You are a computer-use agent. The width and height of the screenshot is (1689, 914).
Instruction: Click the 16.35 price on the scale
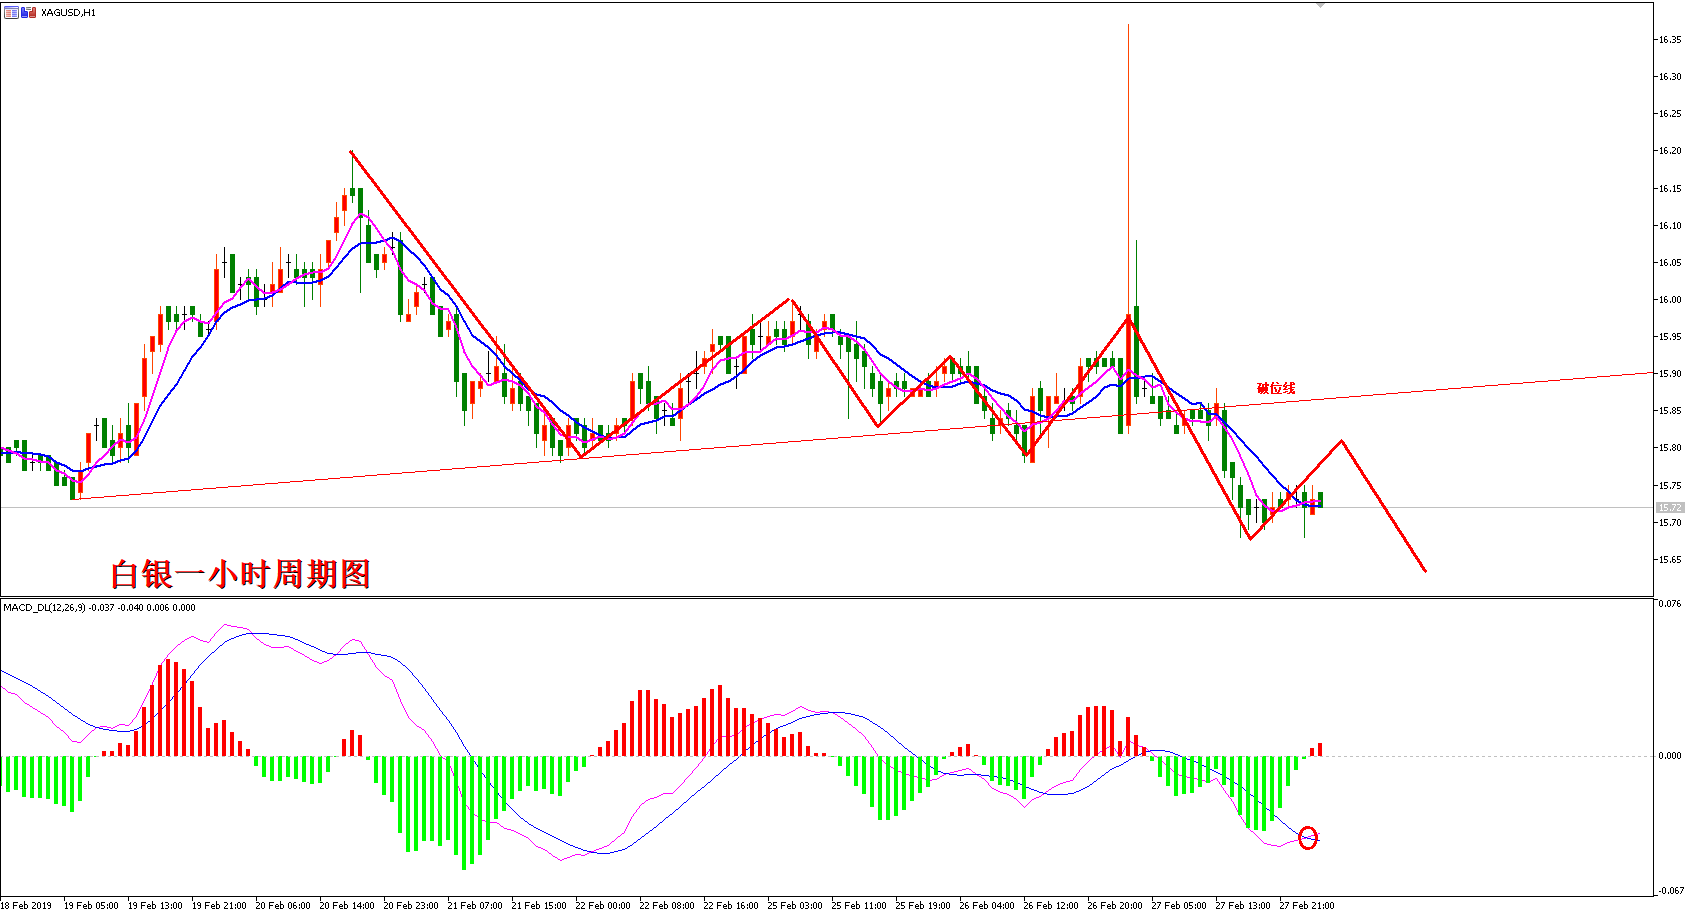click(1670, 40)
